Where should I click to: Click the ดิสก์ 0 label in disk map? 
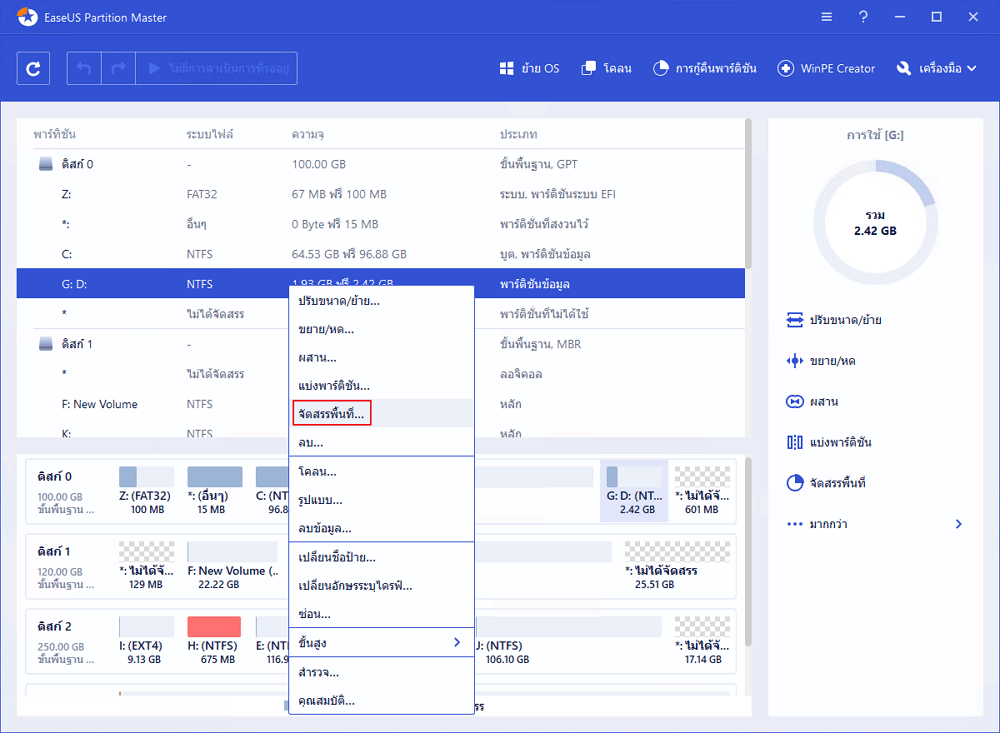55,476
